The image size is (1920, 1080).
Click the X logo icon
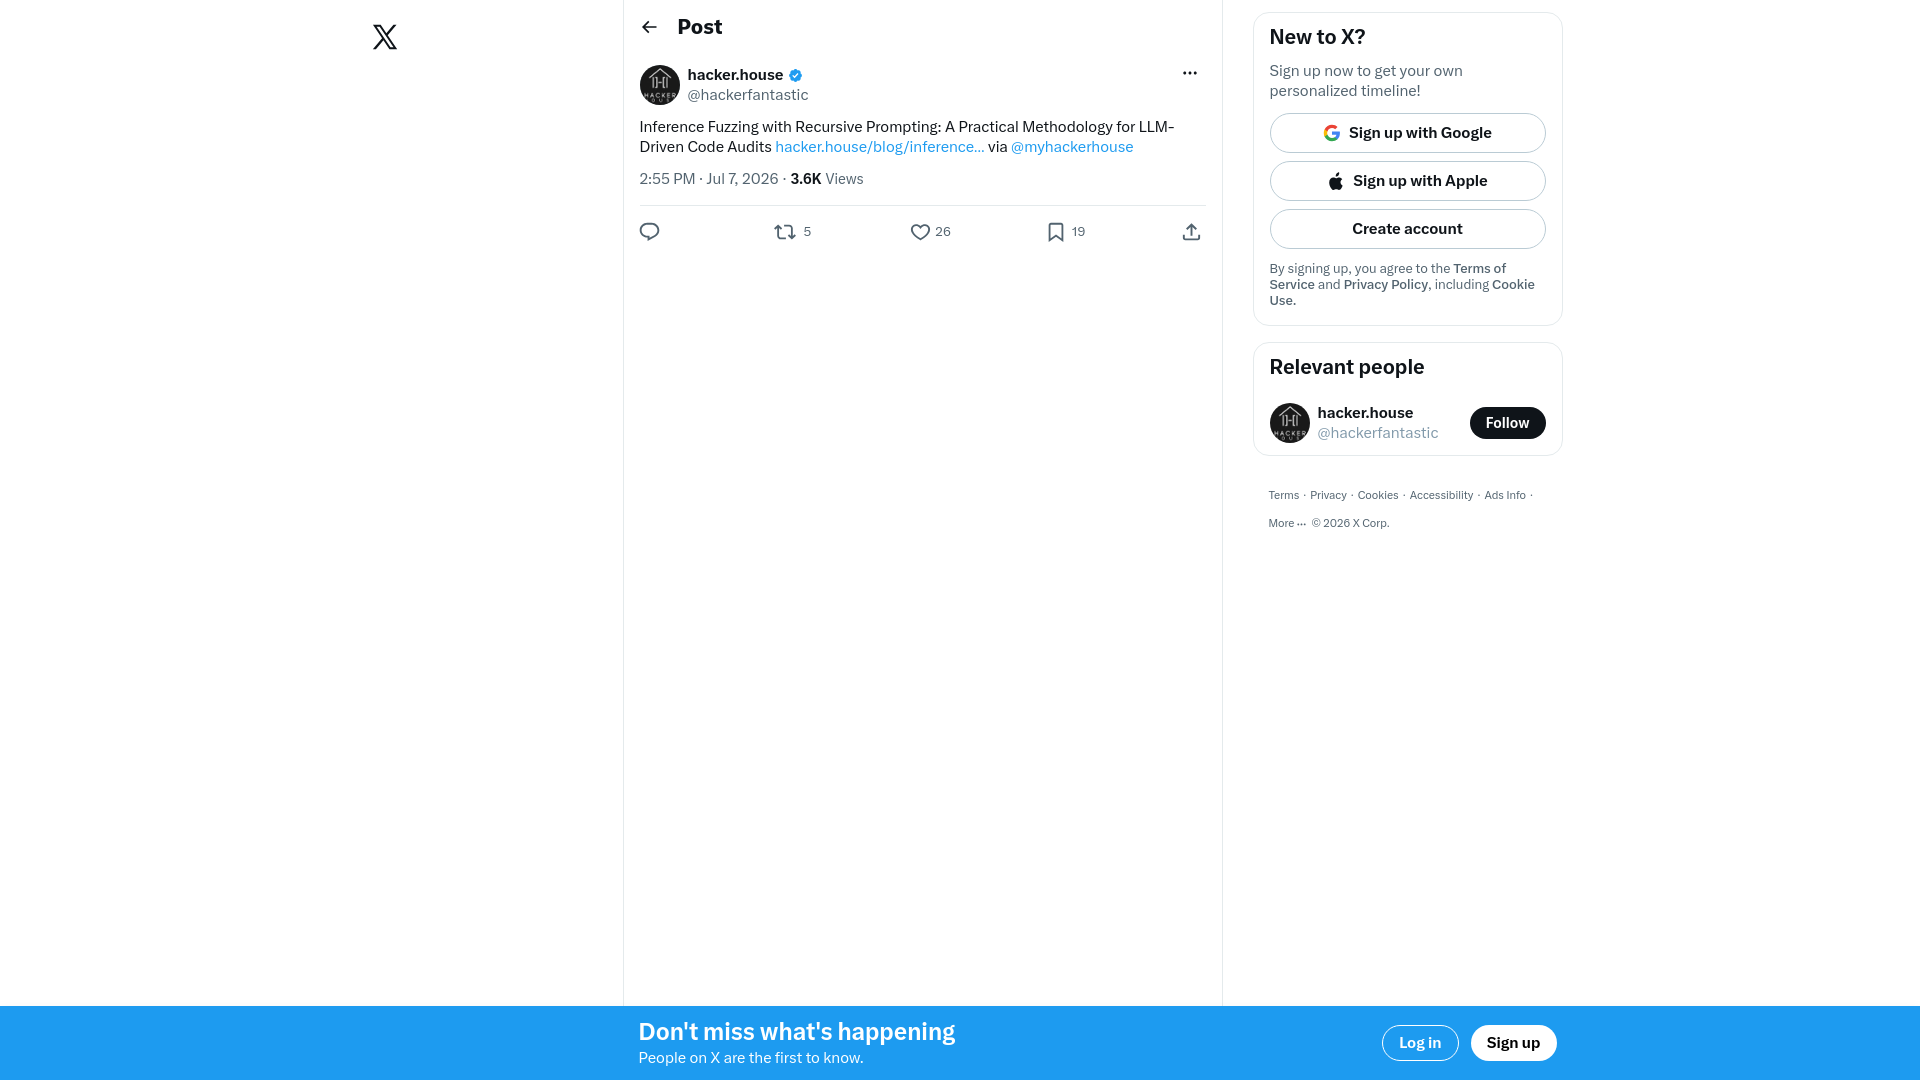(x=385, y=37)
